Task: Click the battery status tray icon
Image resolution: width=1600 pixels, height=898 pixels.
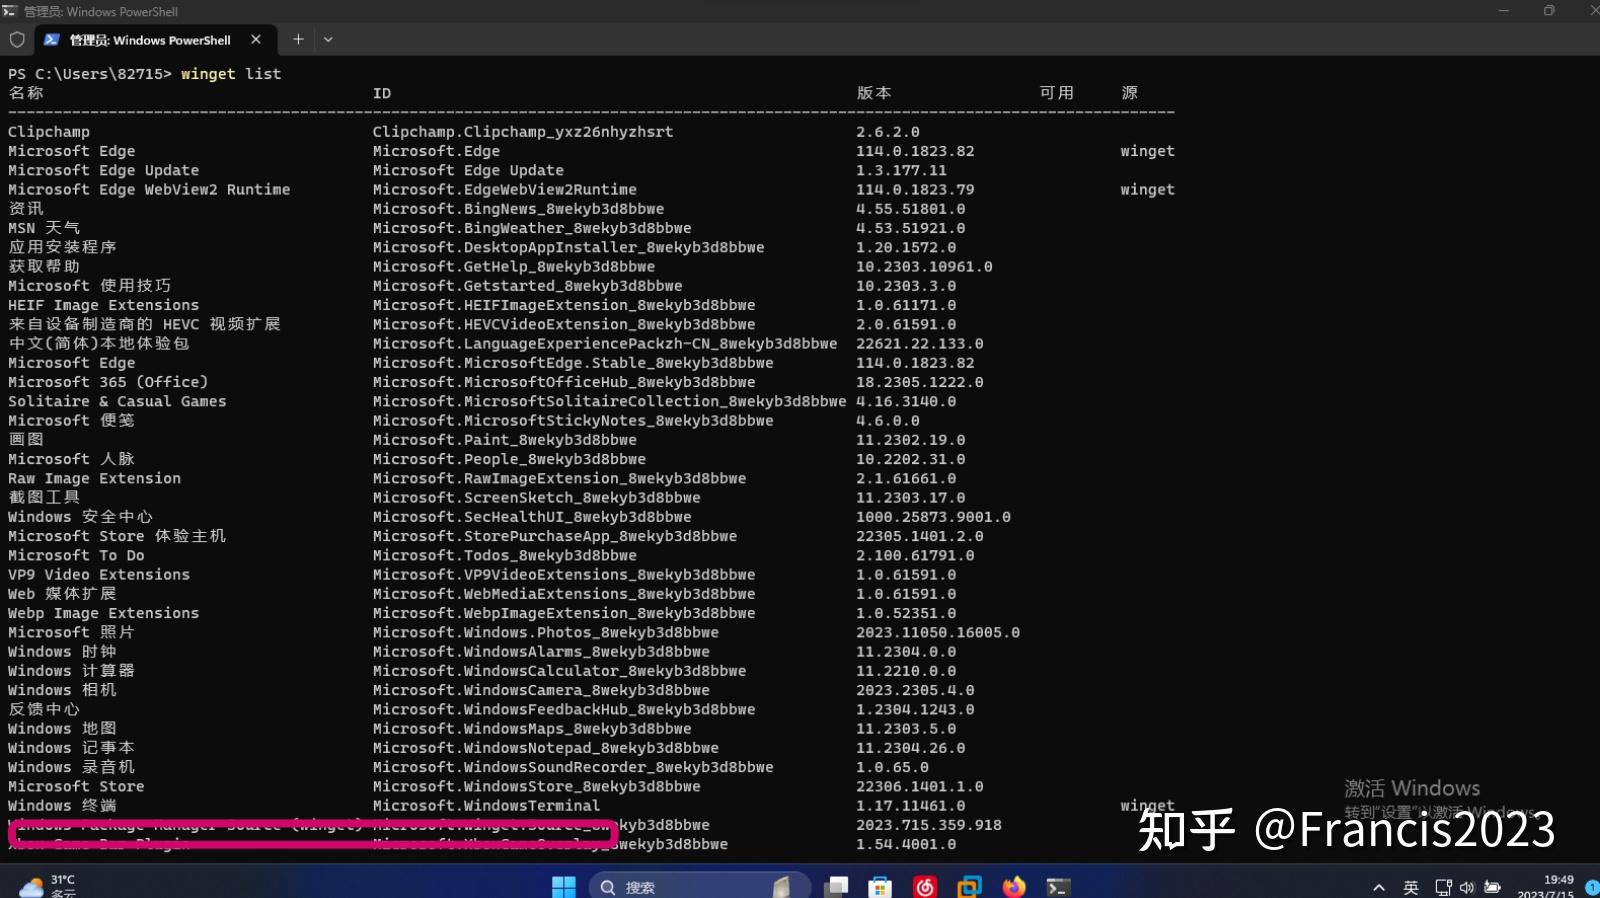Action: (1492, 887)
